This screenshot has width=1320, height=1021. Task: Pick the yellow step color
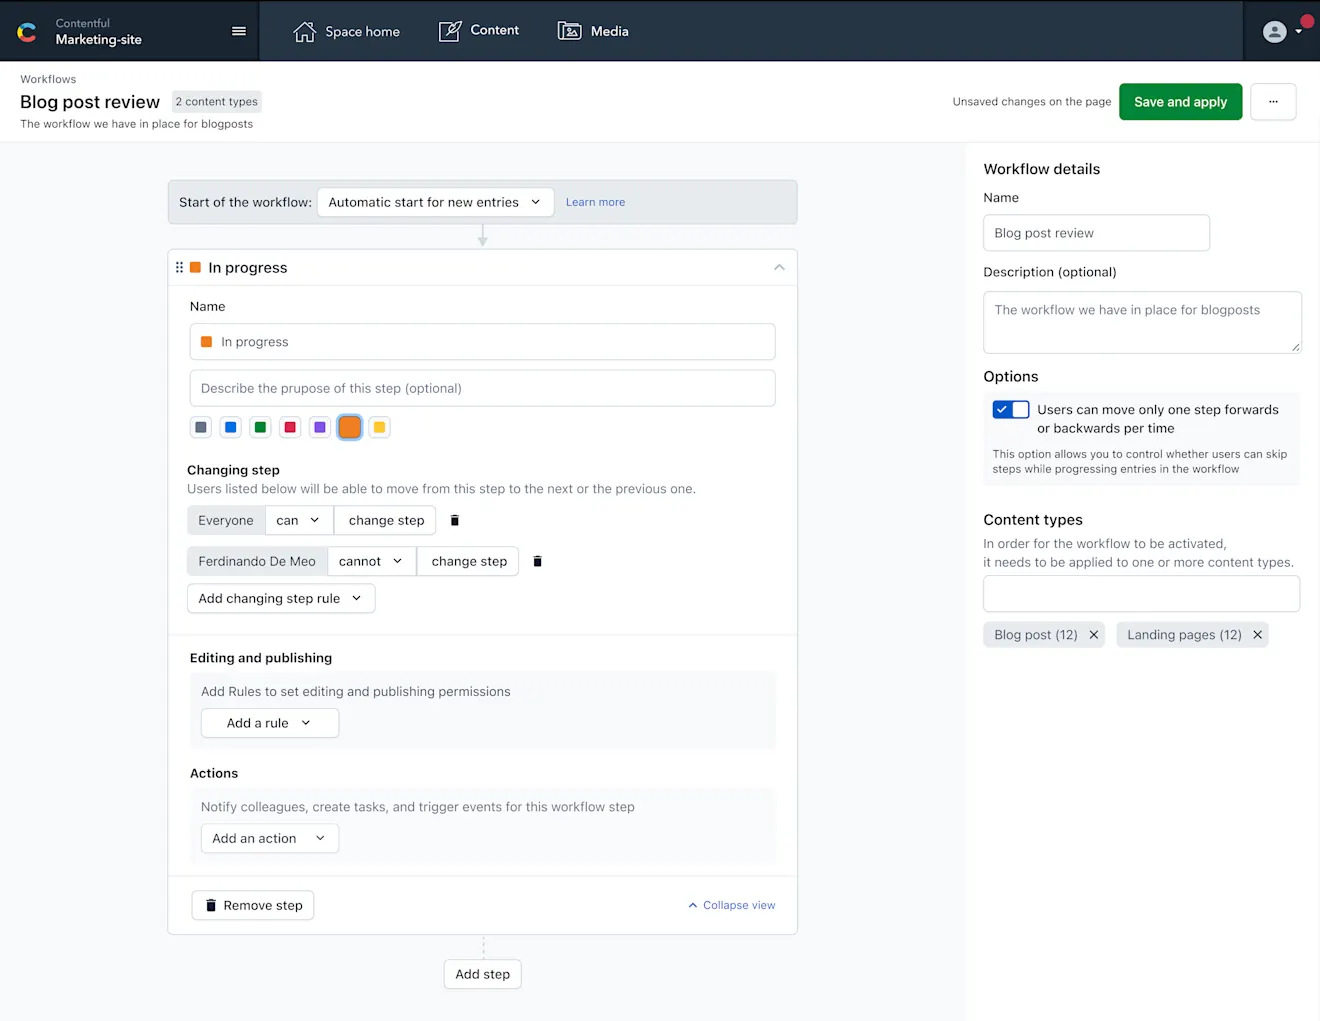(379, 427)
